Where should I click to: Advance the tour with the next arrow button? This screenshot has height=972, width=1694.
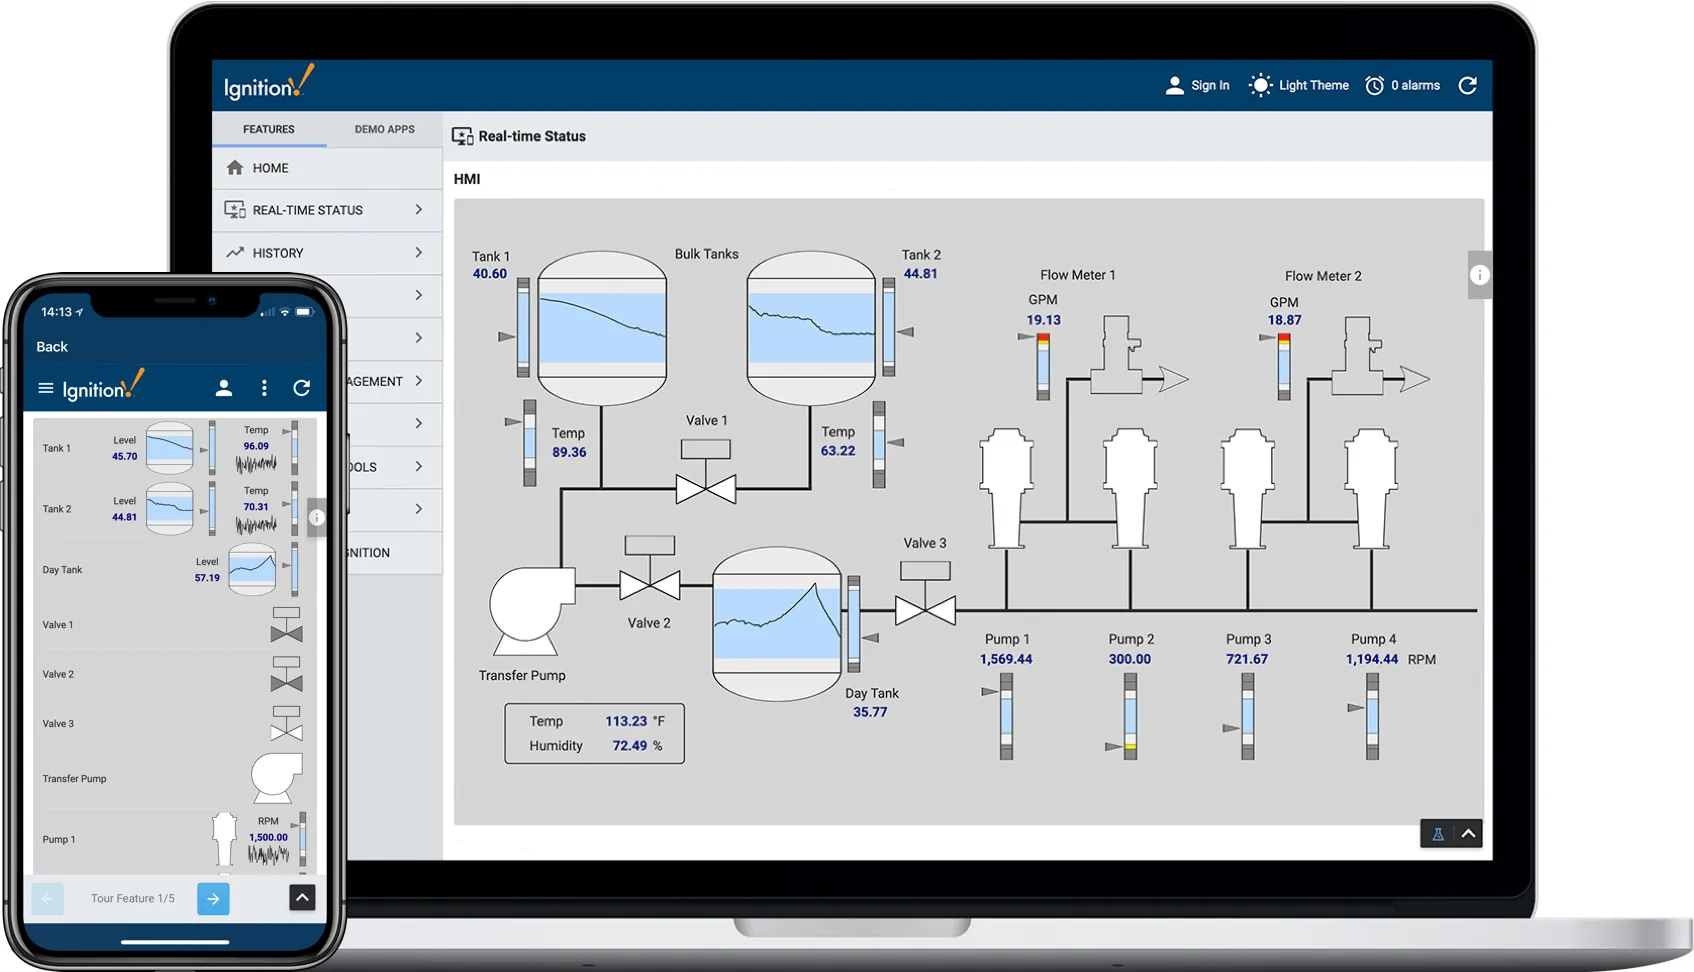[212, 898]
